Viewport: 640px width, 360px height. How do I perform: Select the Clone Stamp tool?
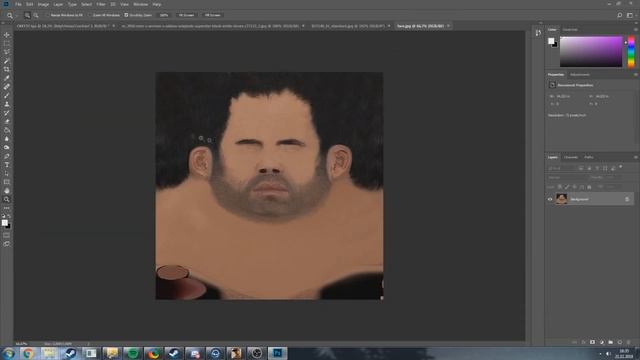pyautogui.click(x=7, y=104)
